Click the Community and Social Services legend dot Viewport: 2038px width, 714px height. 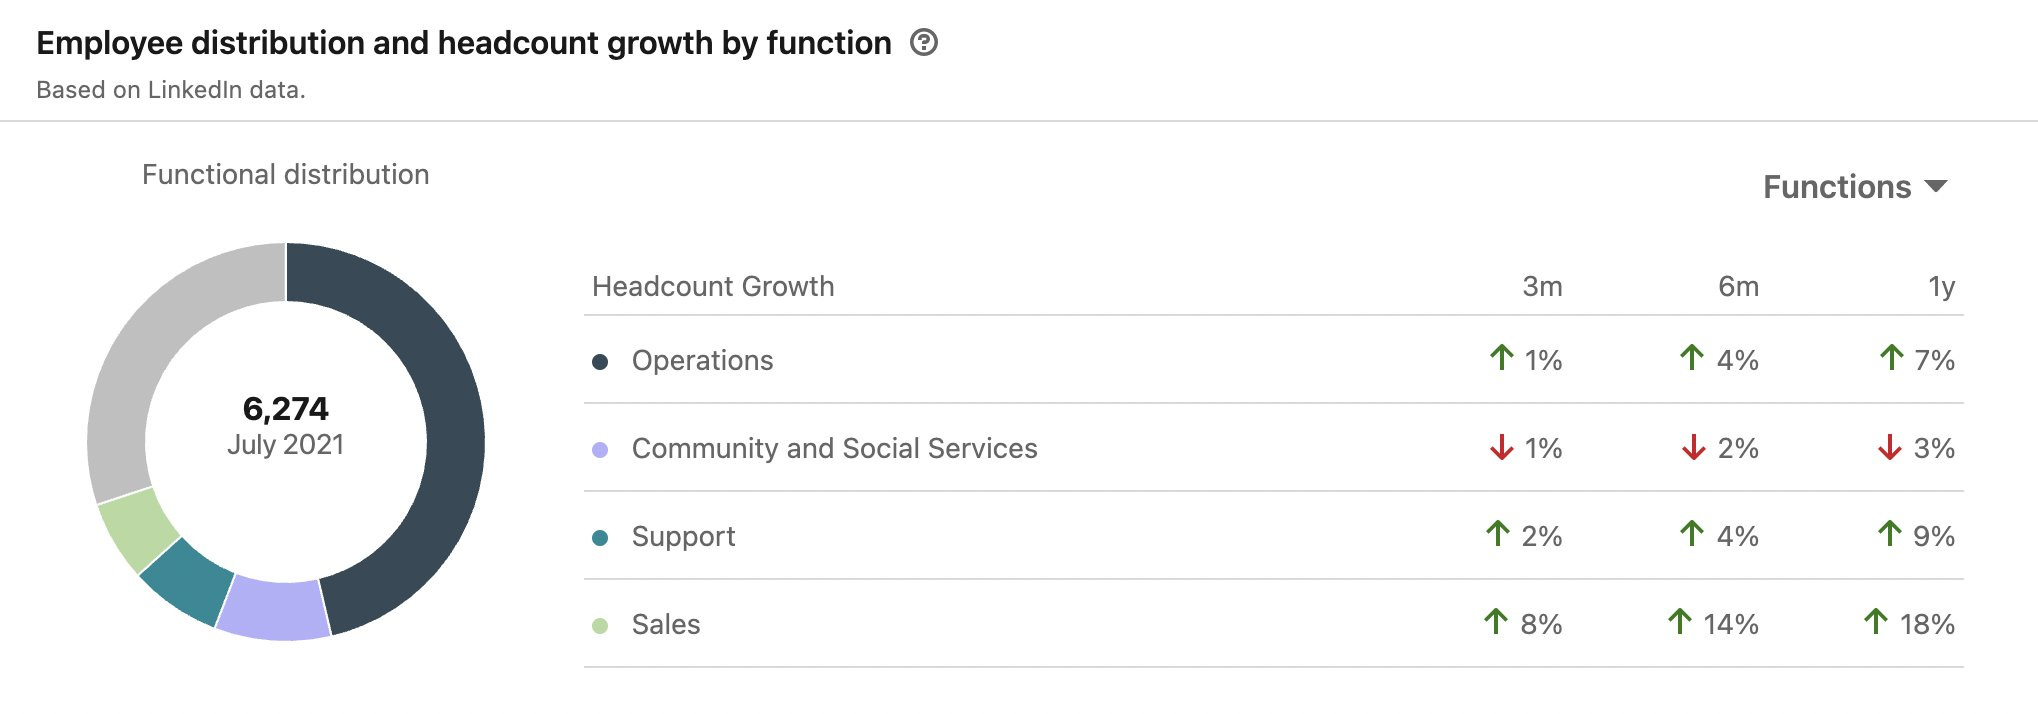600,450
